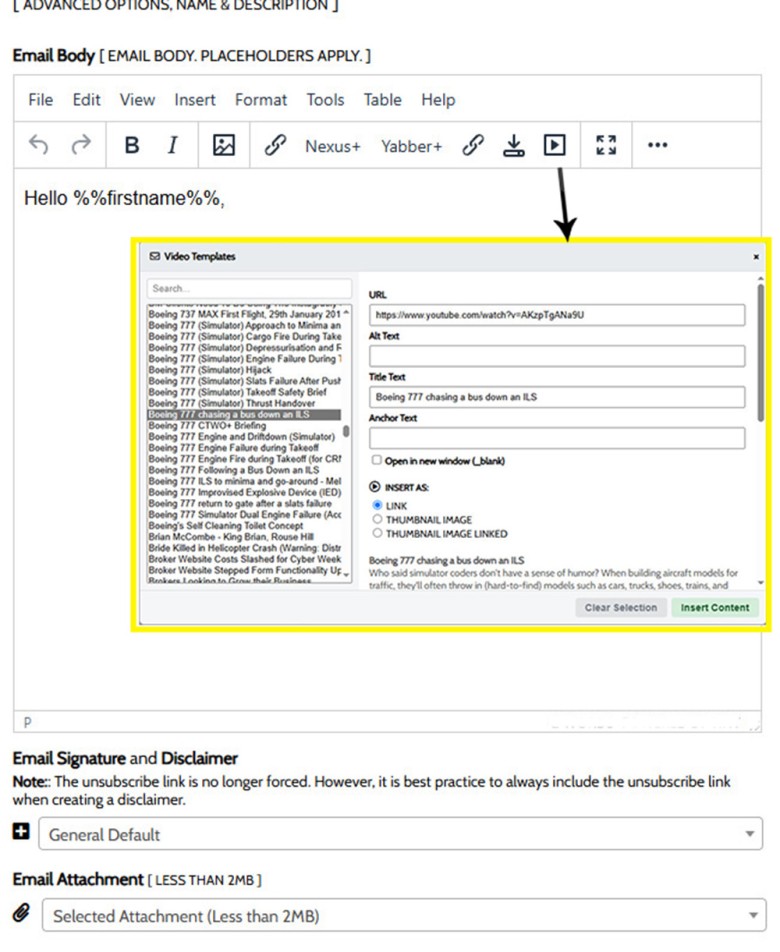Open the video templates play icon

[554, 145]
